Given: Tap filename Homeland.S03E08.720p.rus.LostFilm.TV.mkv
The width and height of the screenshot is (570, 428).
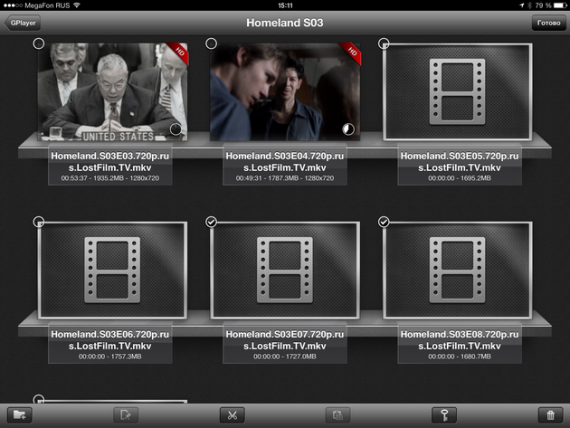Looking at the screenshot, I should [x=459, y=340].
